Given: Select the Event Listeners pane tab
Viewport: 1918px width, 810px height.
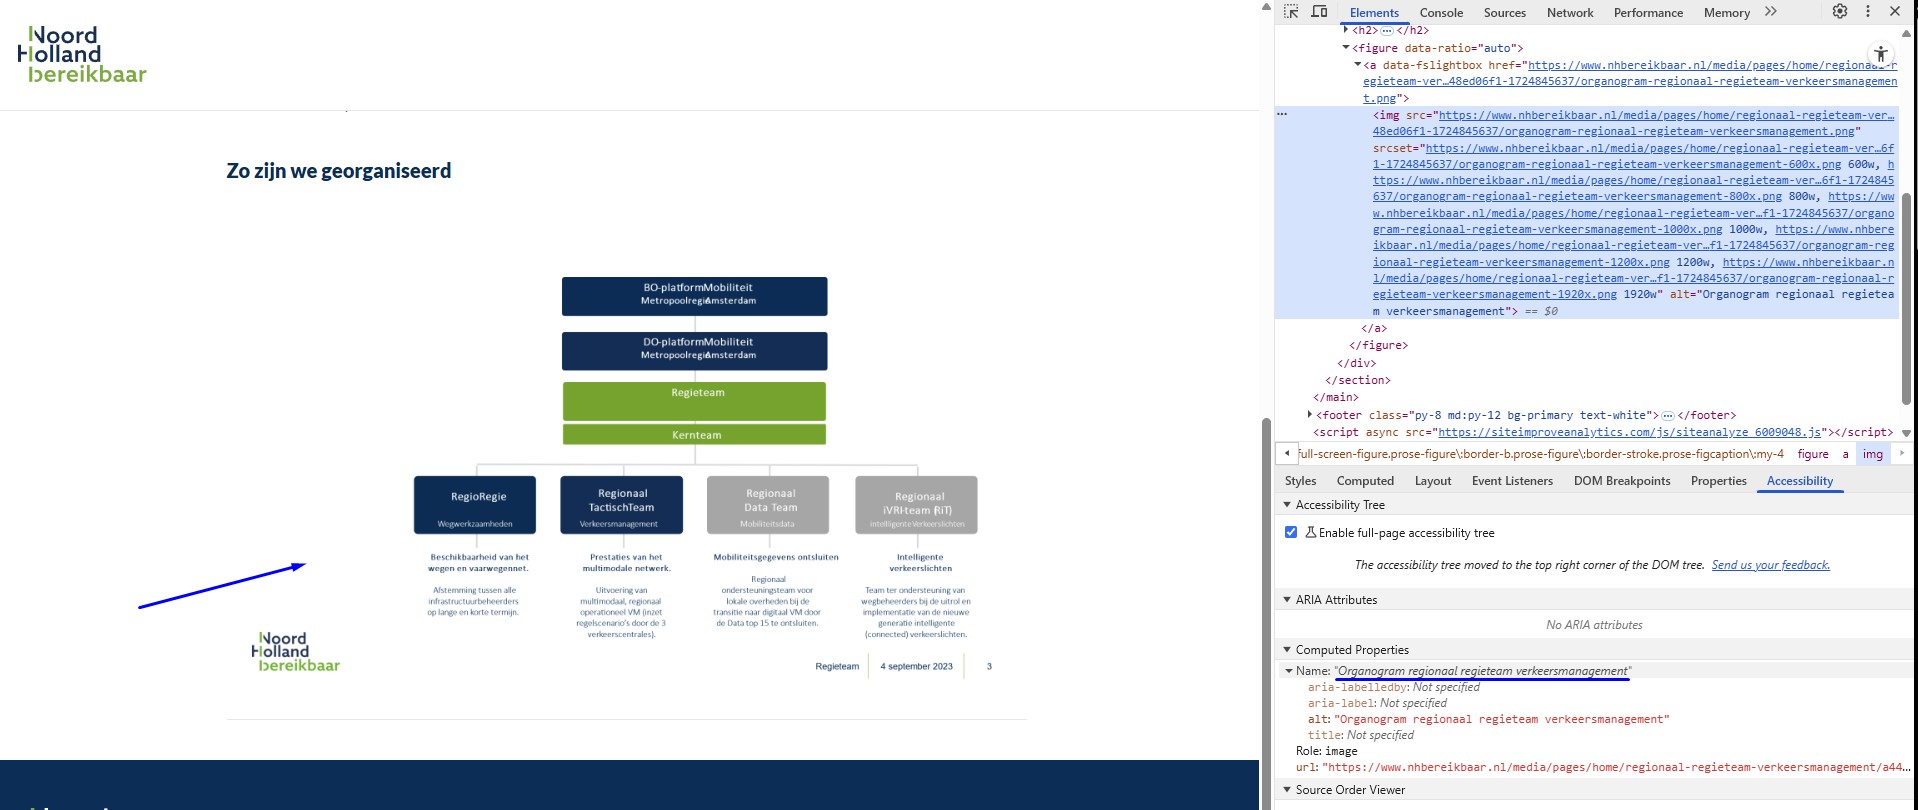Looking at the screenshot, I should (x=1511, y=481).
